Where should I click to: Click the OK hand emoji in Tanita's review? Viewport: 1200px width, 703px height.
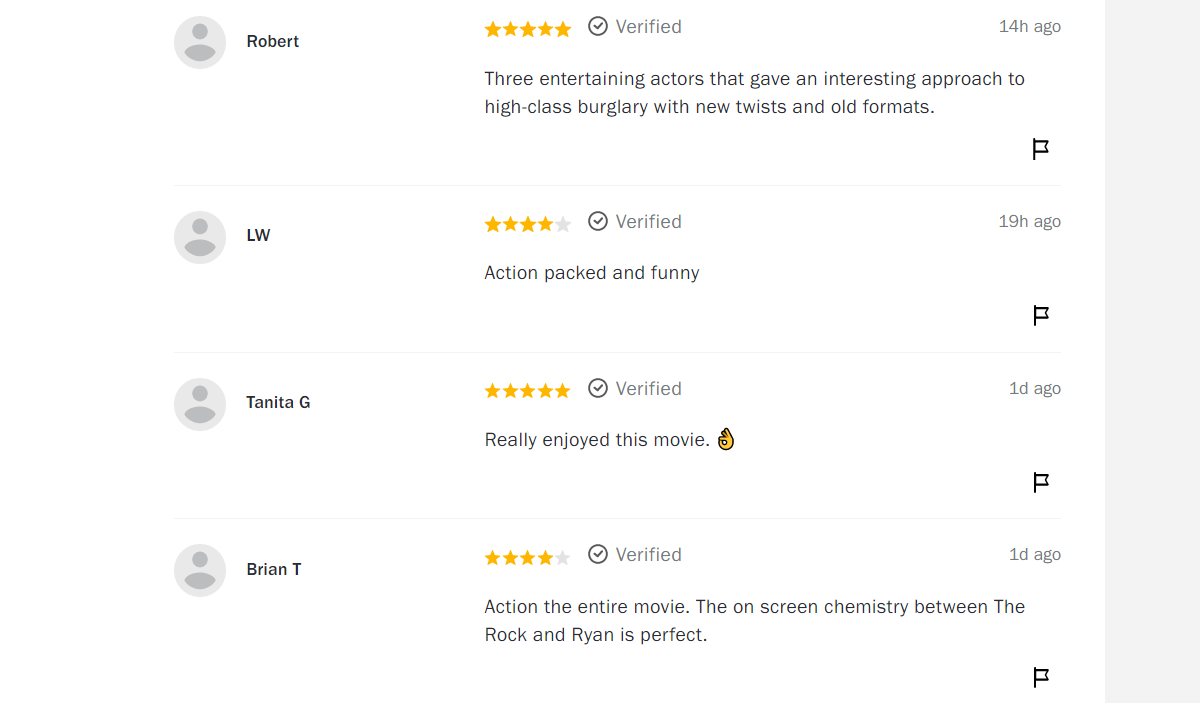[726, 439]
